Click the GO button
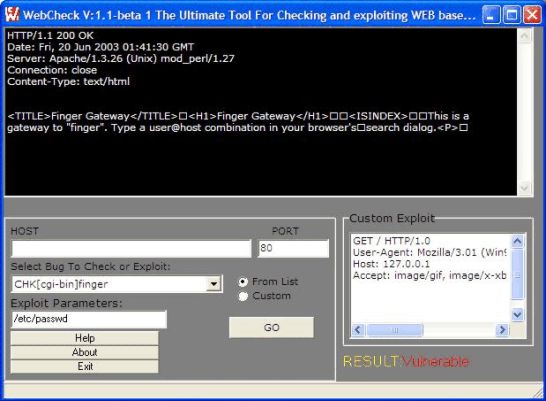Viewport: 546px width, 401px height. point(271,328)
